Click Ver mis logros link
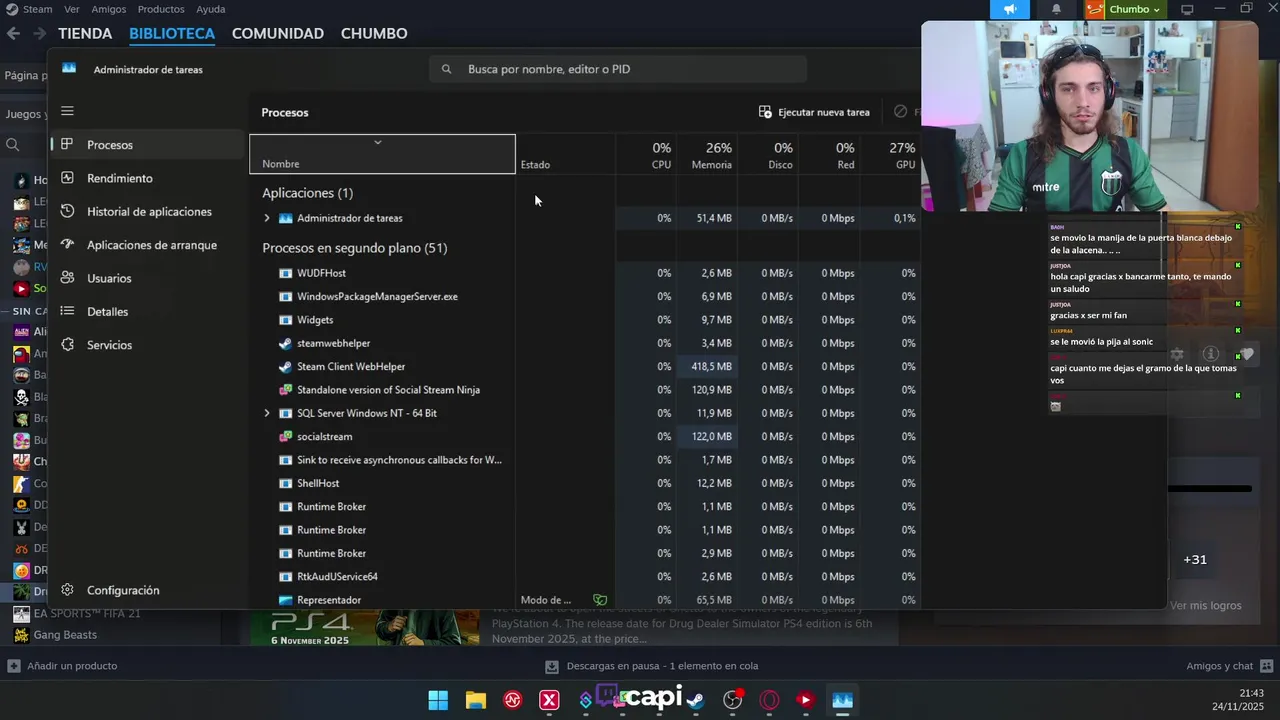This screenshot has height=720, width=1280. coord(1205,605)
